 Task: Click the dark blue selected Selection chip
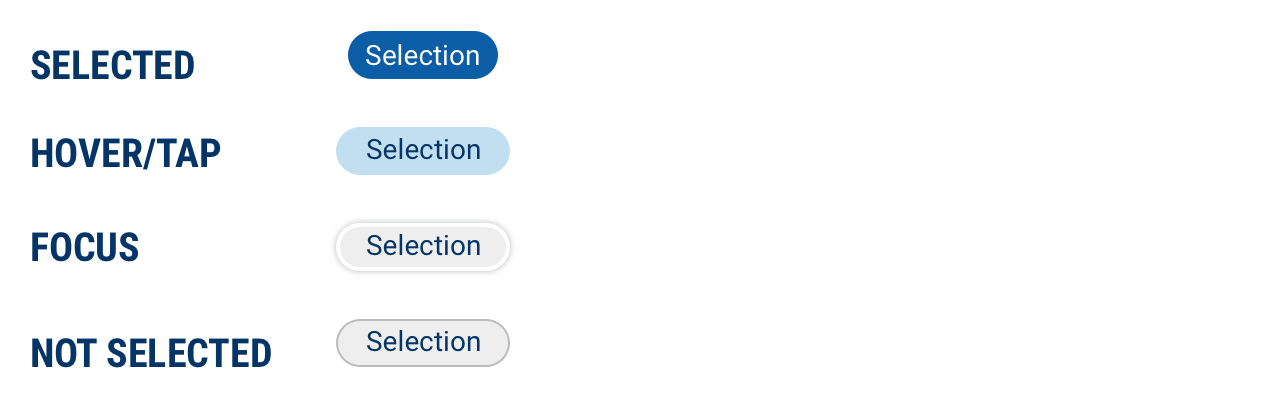click(422, 56)
